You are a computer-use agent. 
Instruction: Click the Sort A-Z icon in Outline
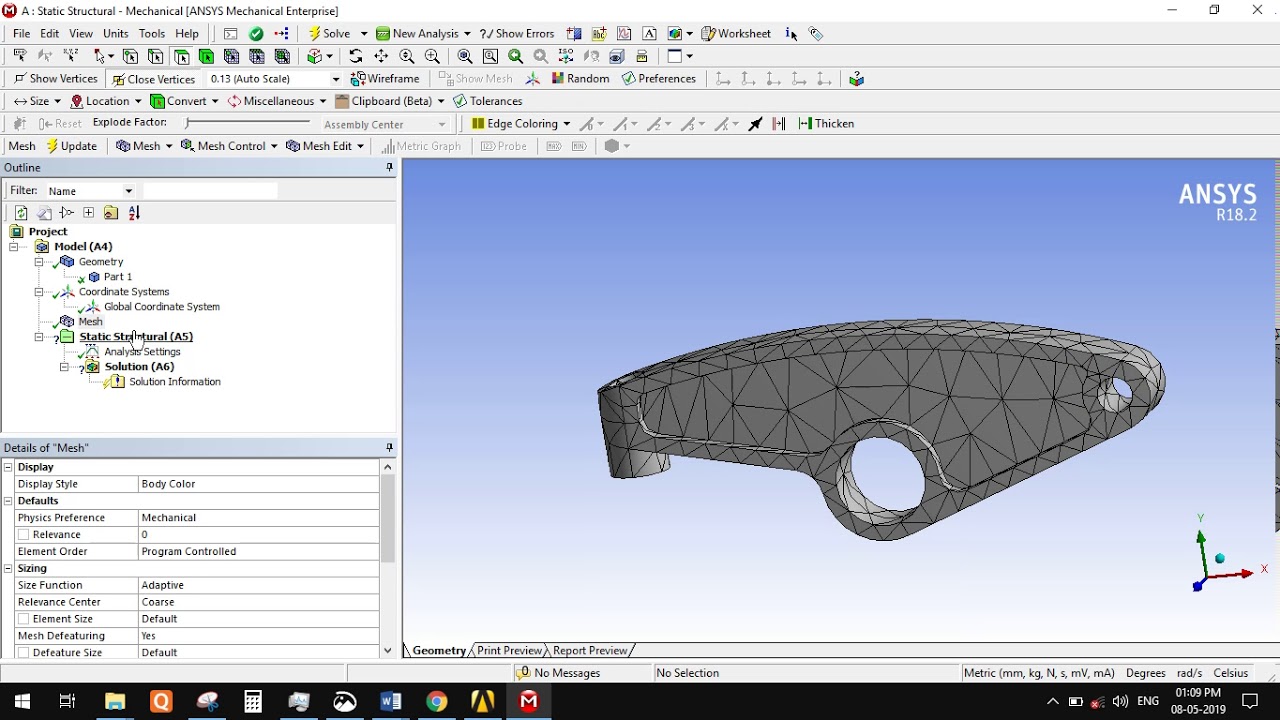point(134,212)
